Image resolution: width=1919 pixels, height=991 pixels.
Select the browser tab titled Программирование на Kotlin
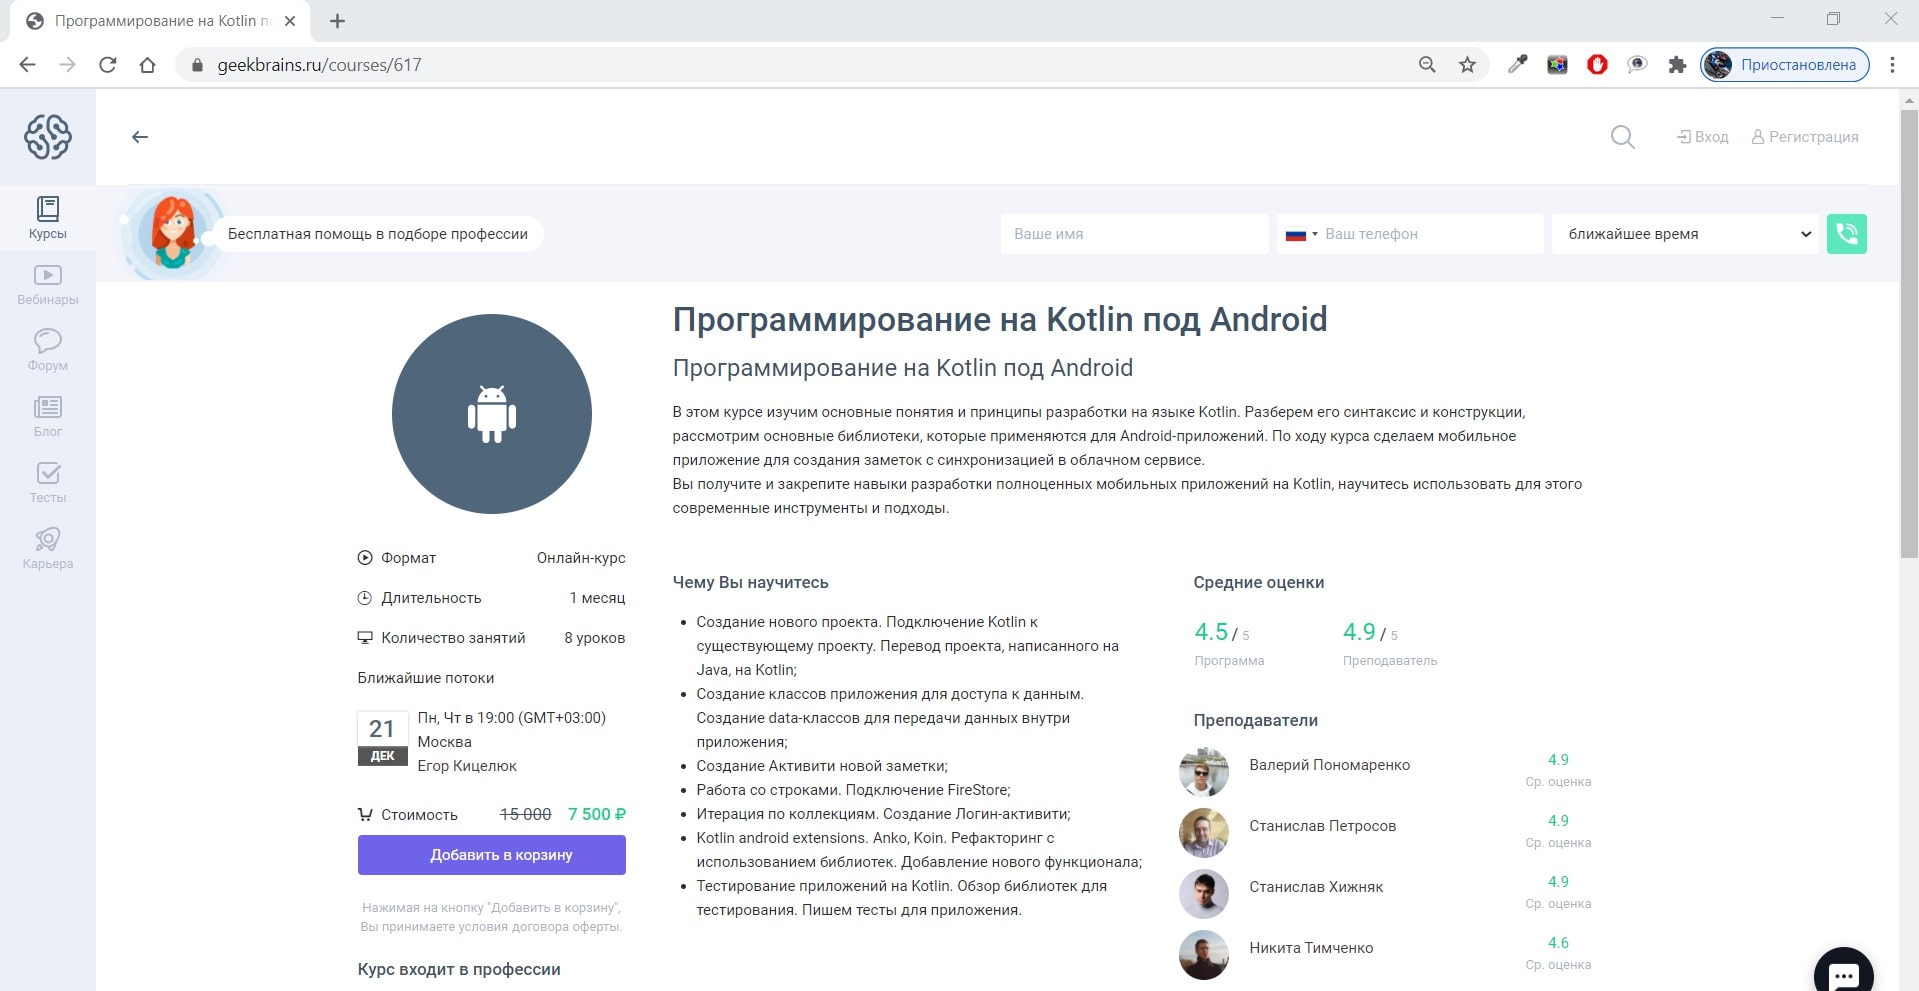point(160,21)
